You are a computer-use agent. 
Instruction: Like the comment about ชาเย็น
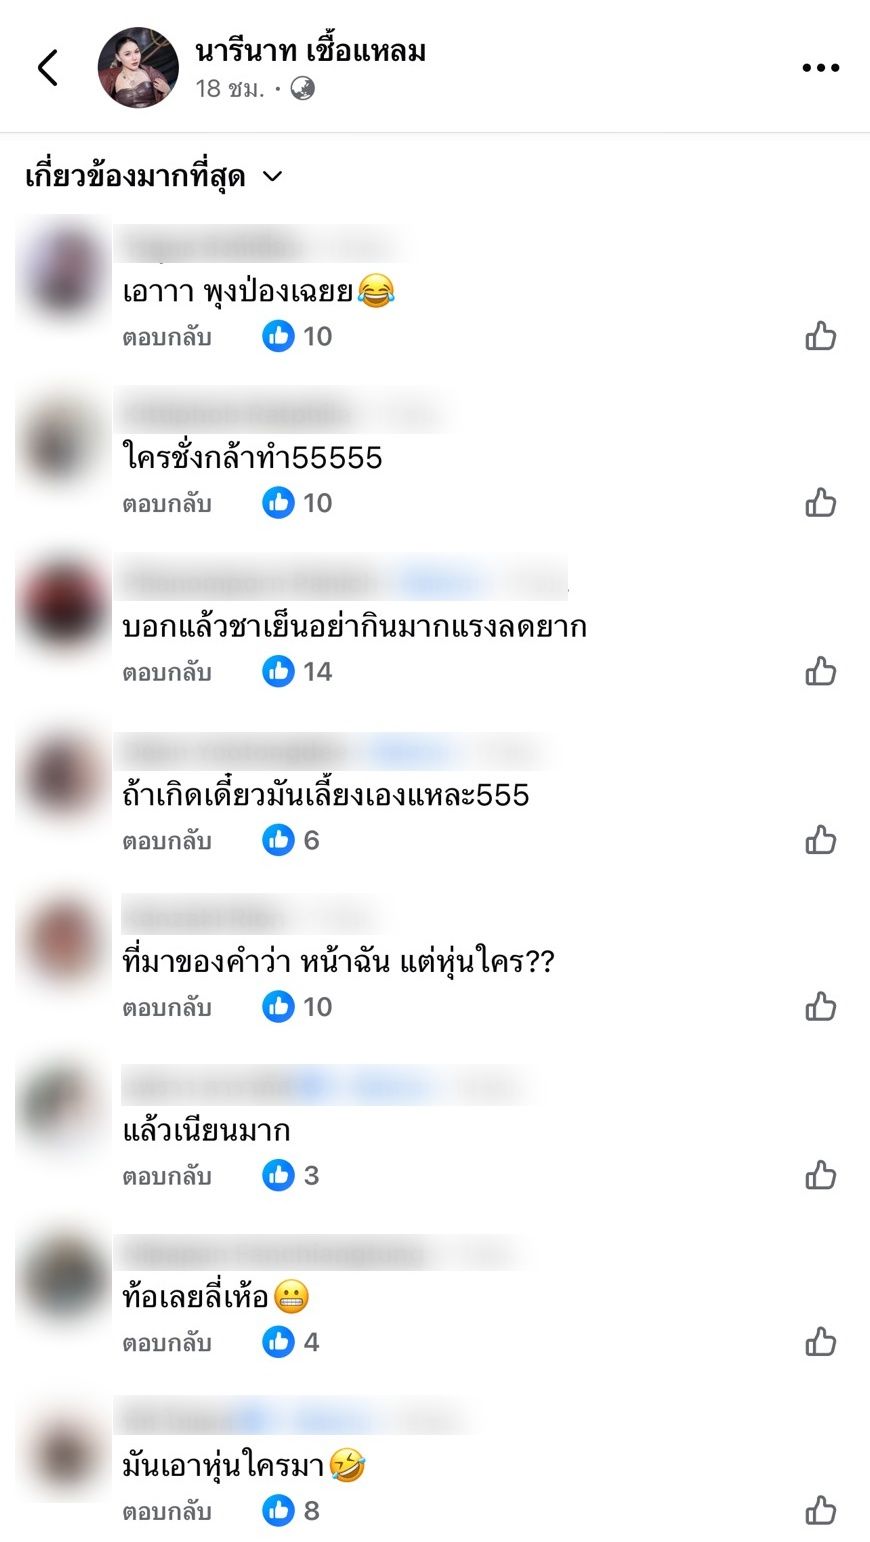click(821, 671)
